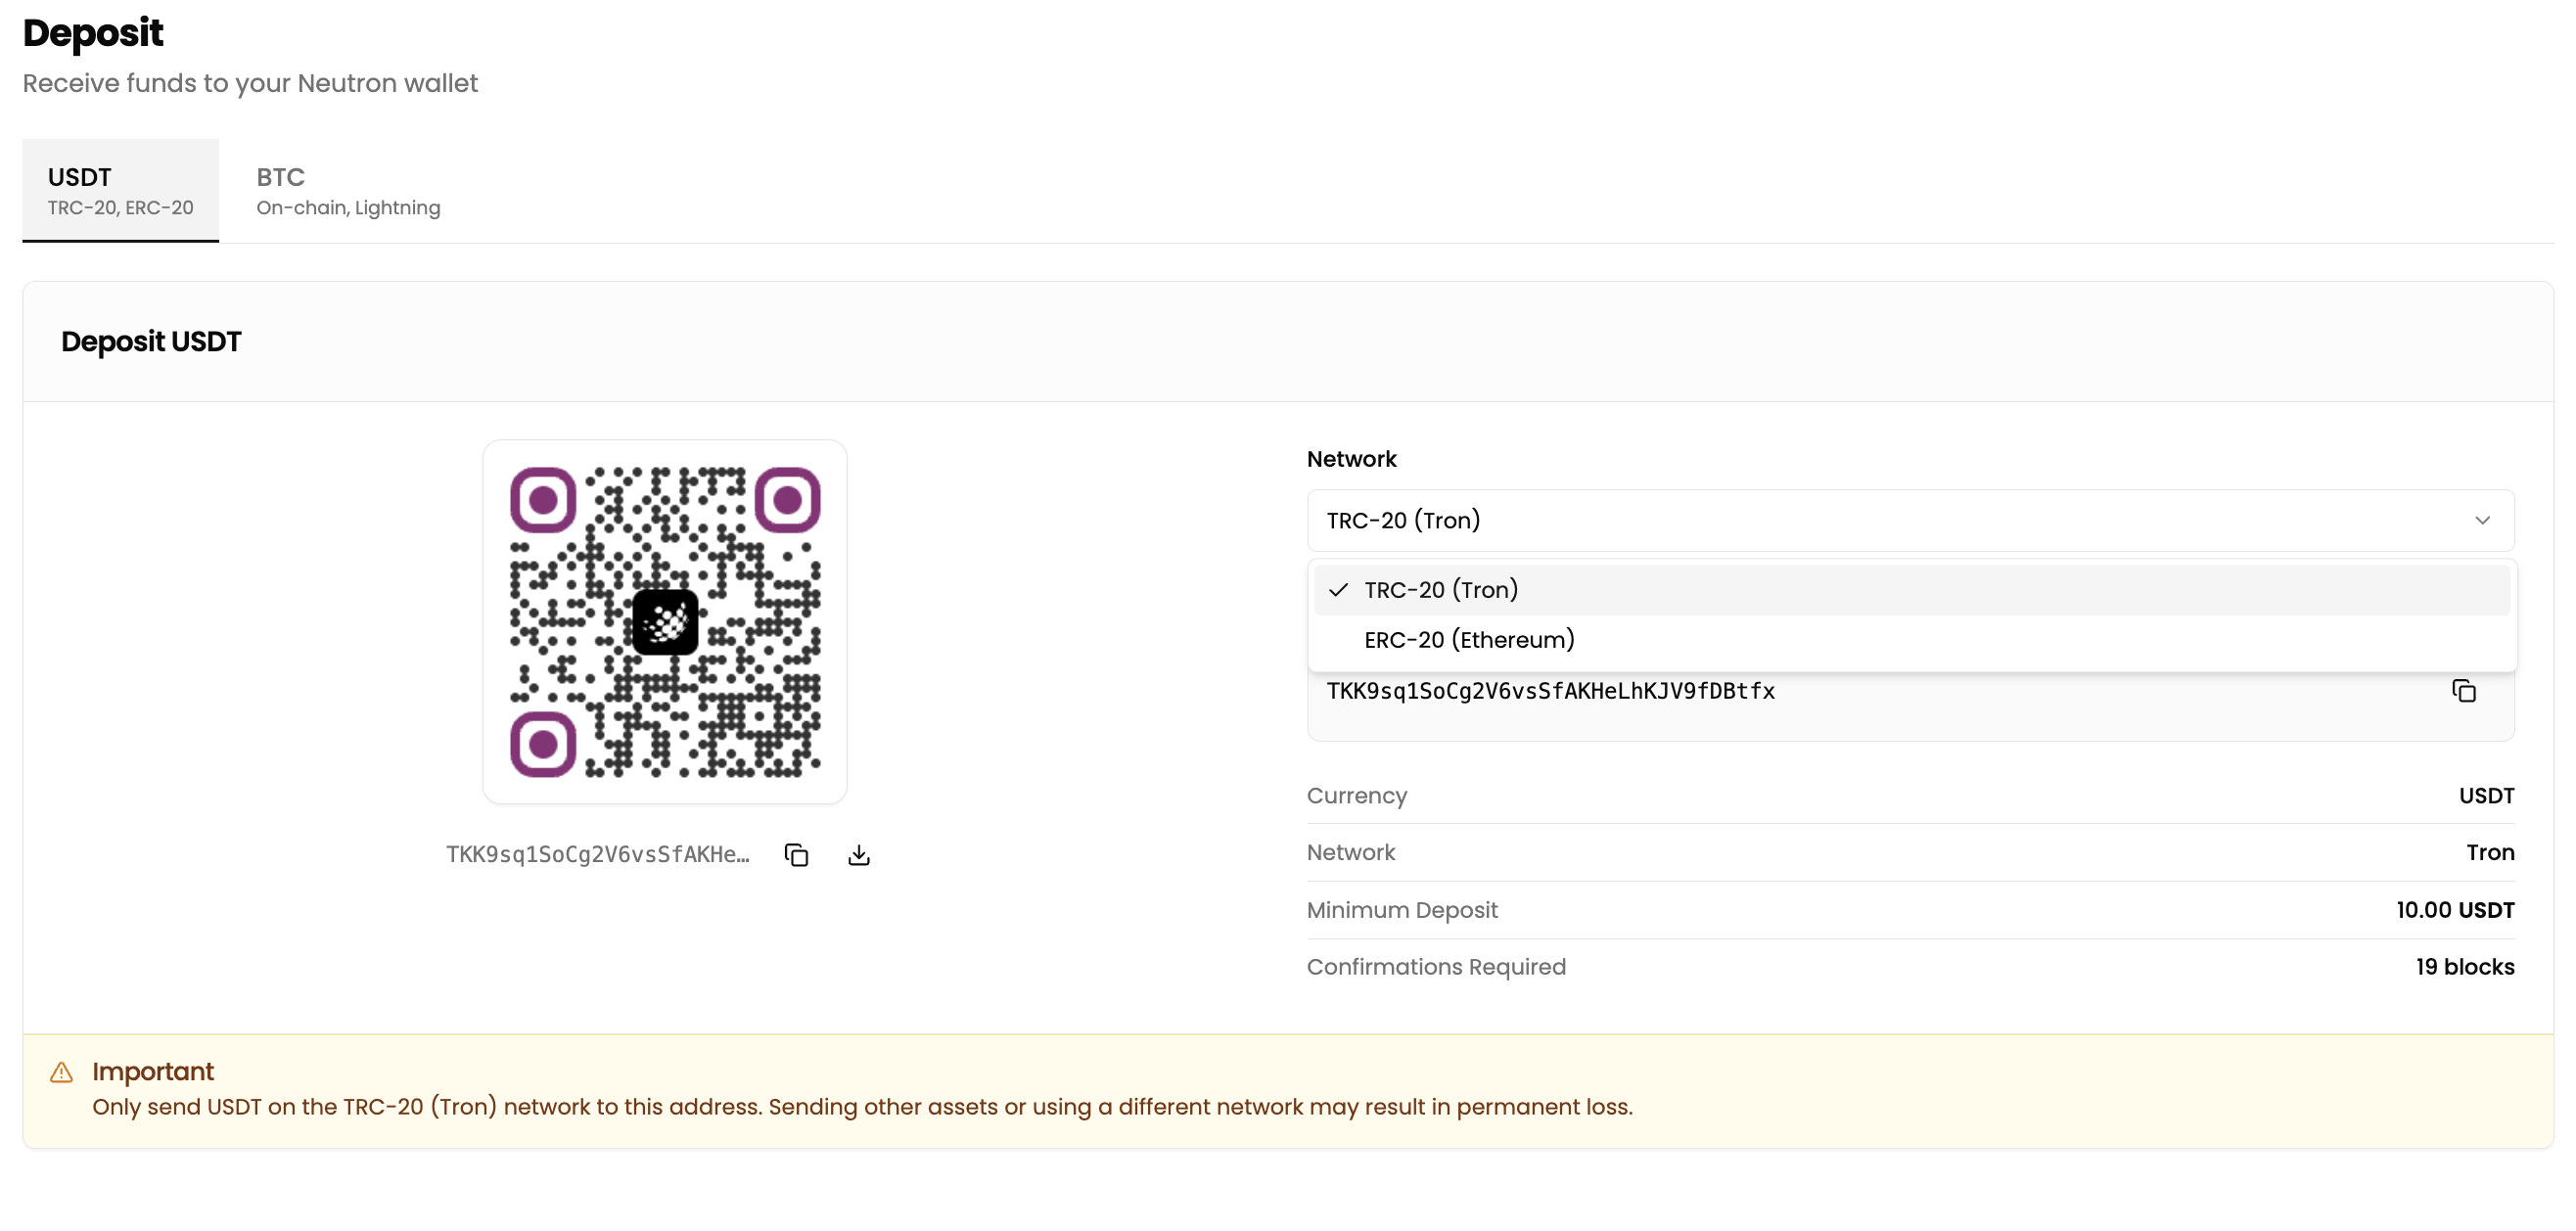Click the checkmark beside TRC-20 (Tron) option
The height and width of the screenshot is (1231, 2576).
click(1338, 590)
